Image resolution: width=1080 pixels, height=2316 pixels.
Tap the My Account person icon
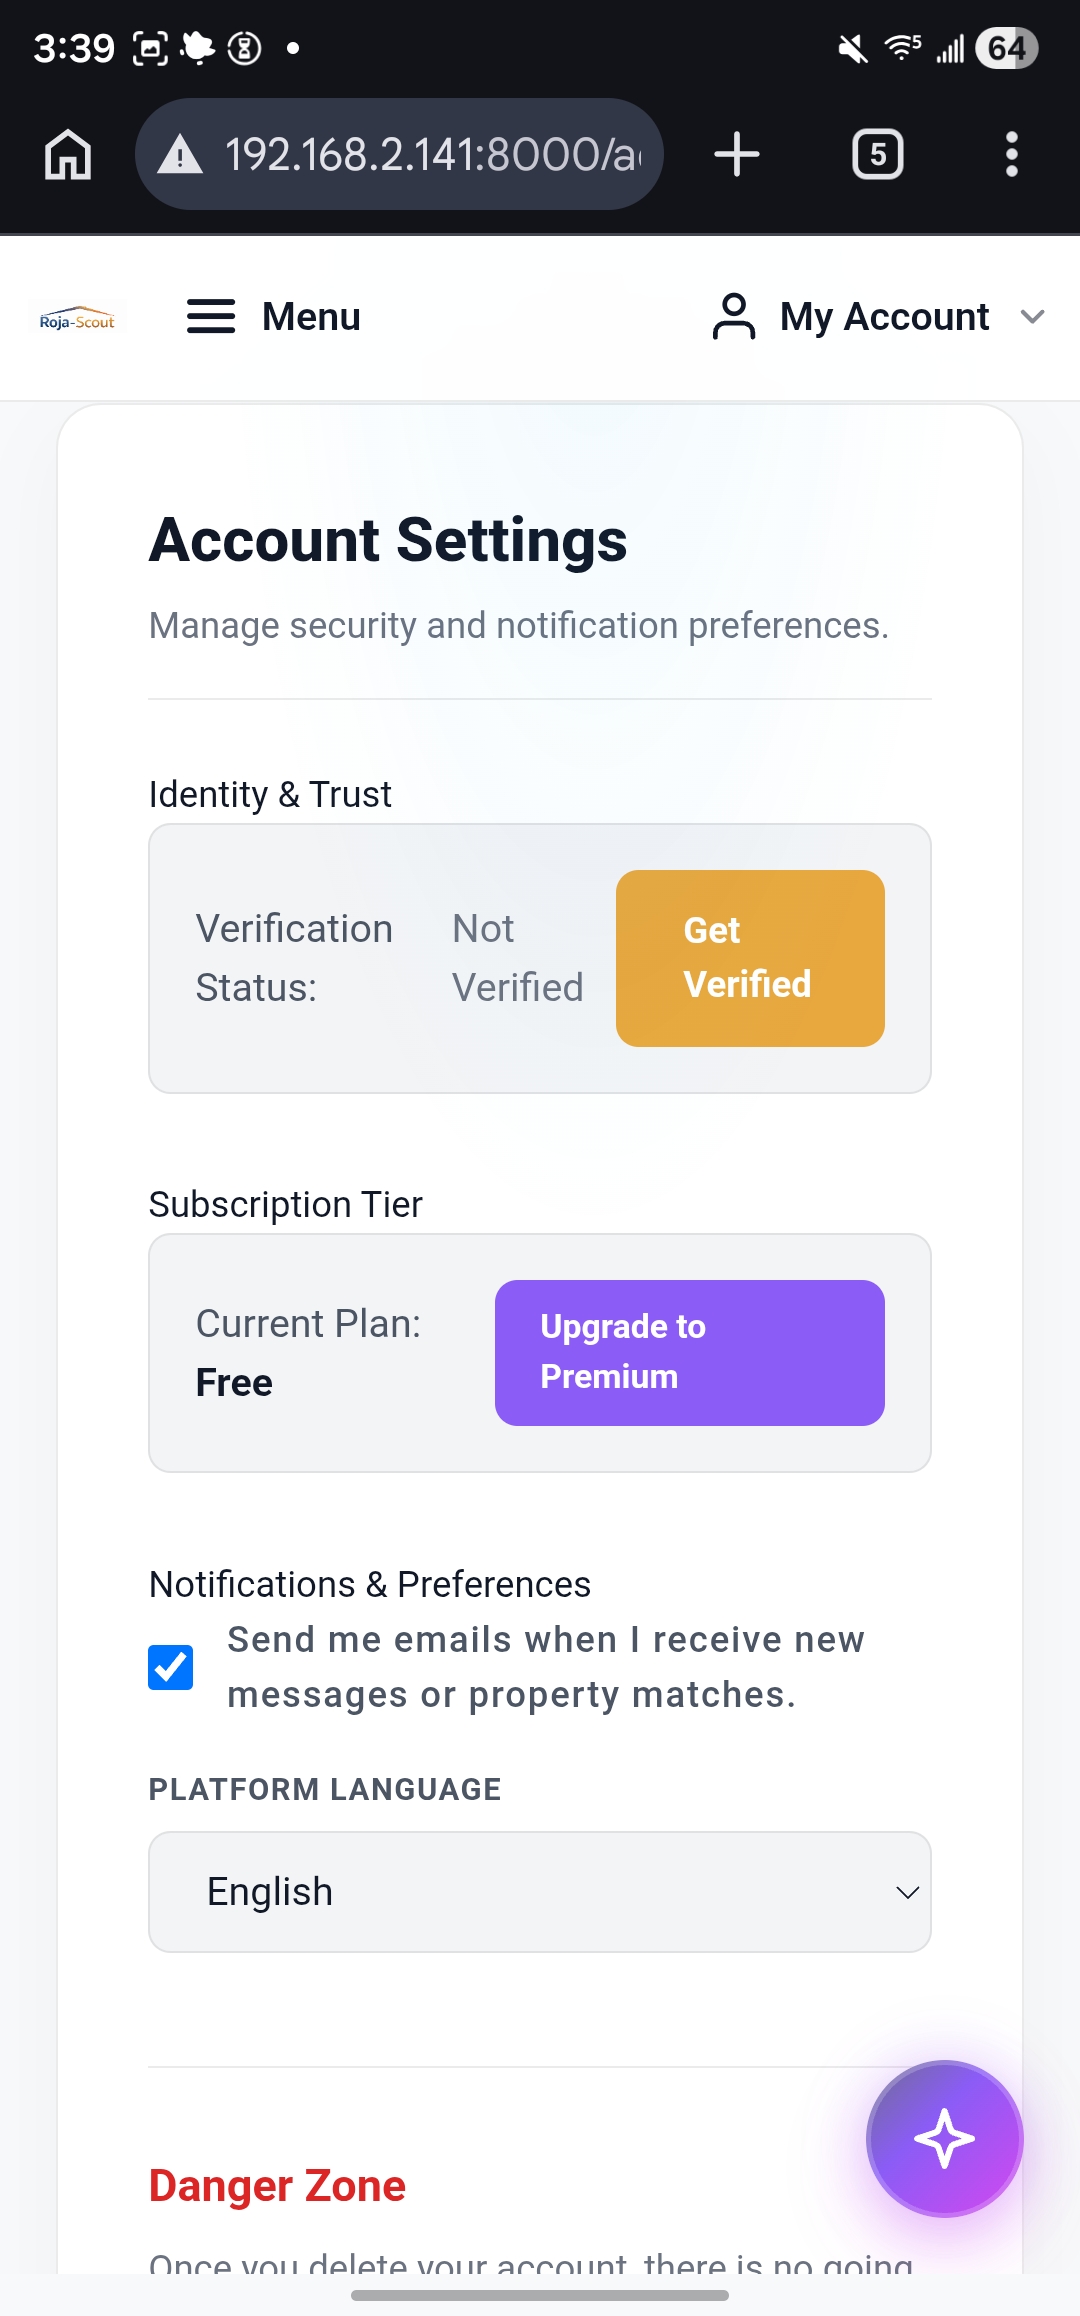tap(734, 317)
